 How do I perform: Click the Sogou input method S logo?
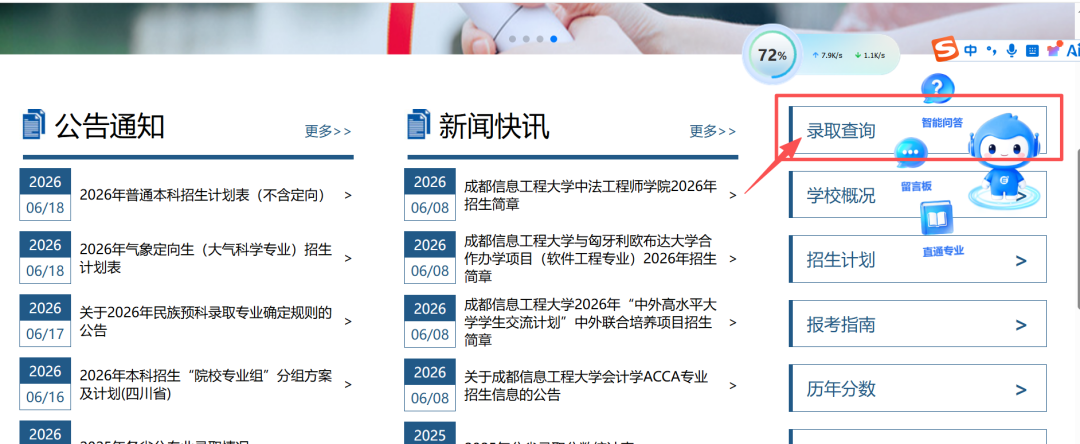[945, 50]
